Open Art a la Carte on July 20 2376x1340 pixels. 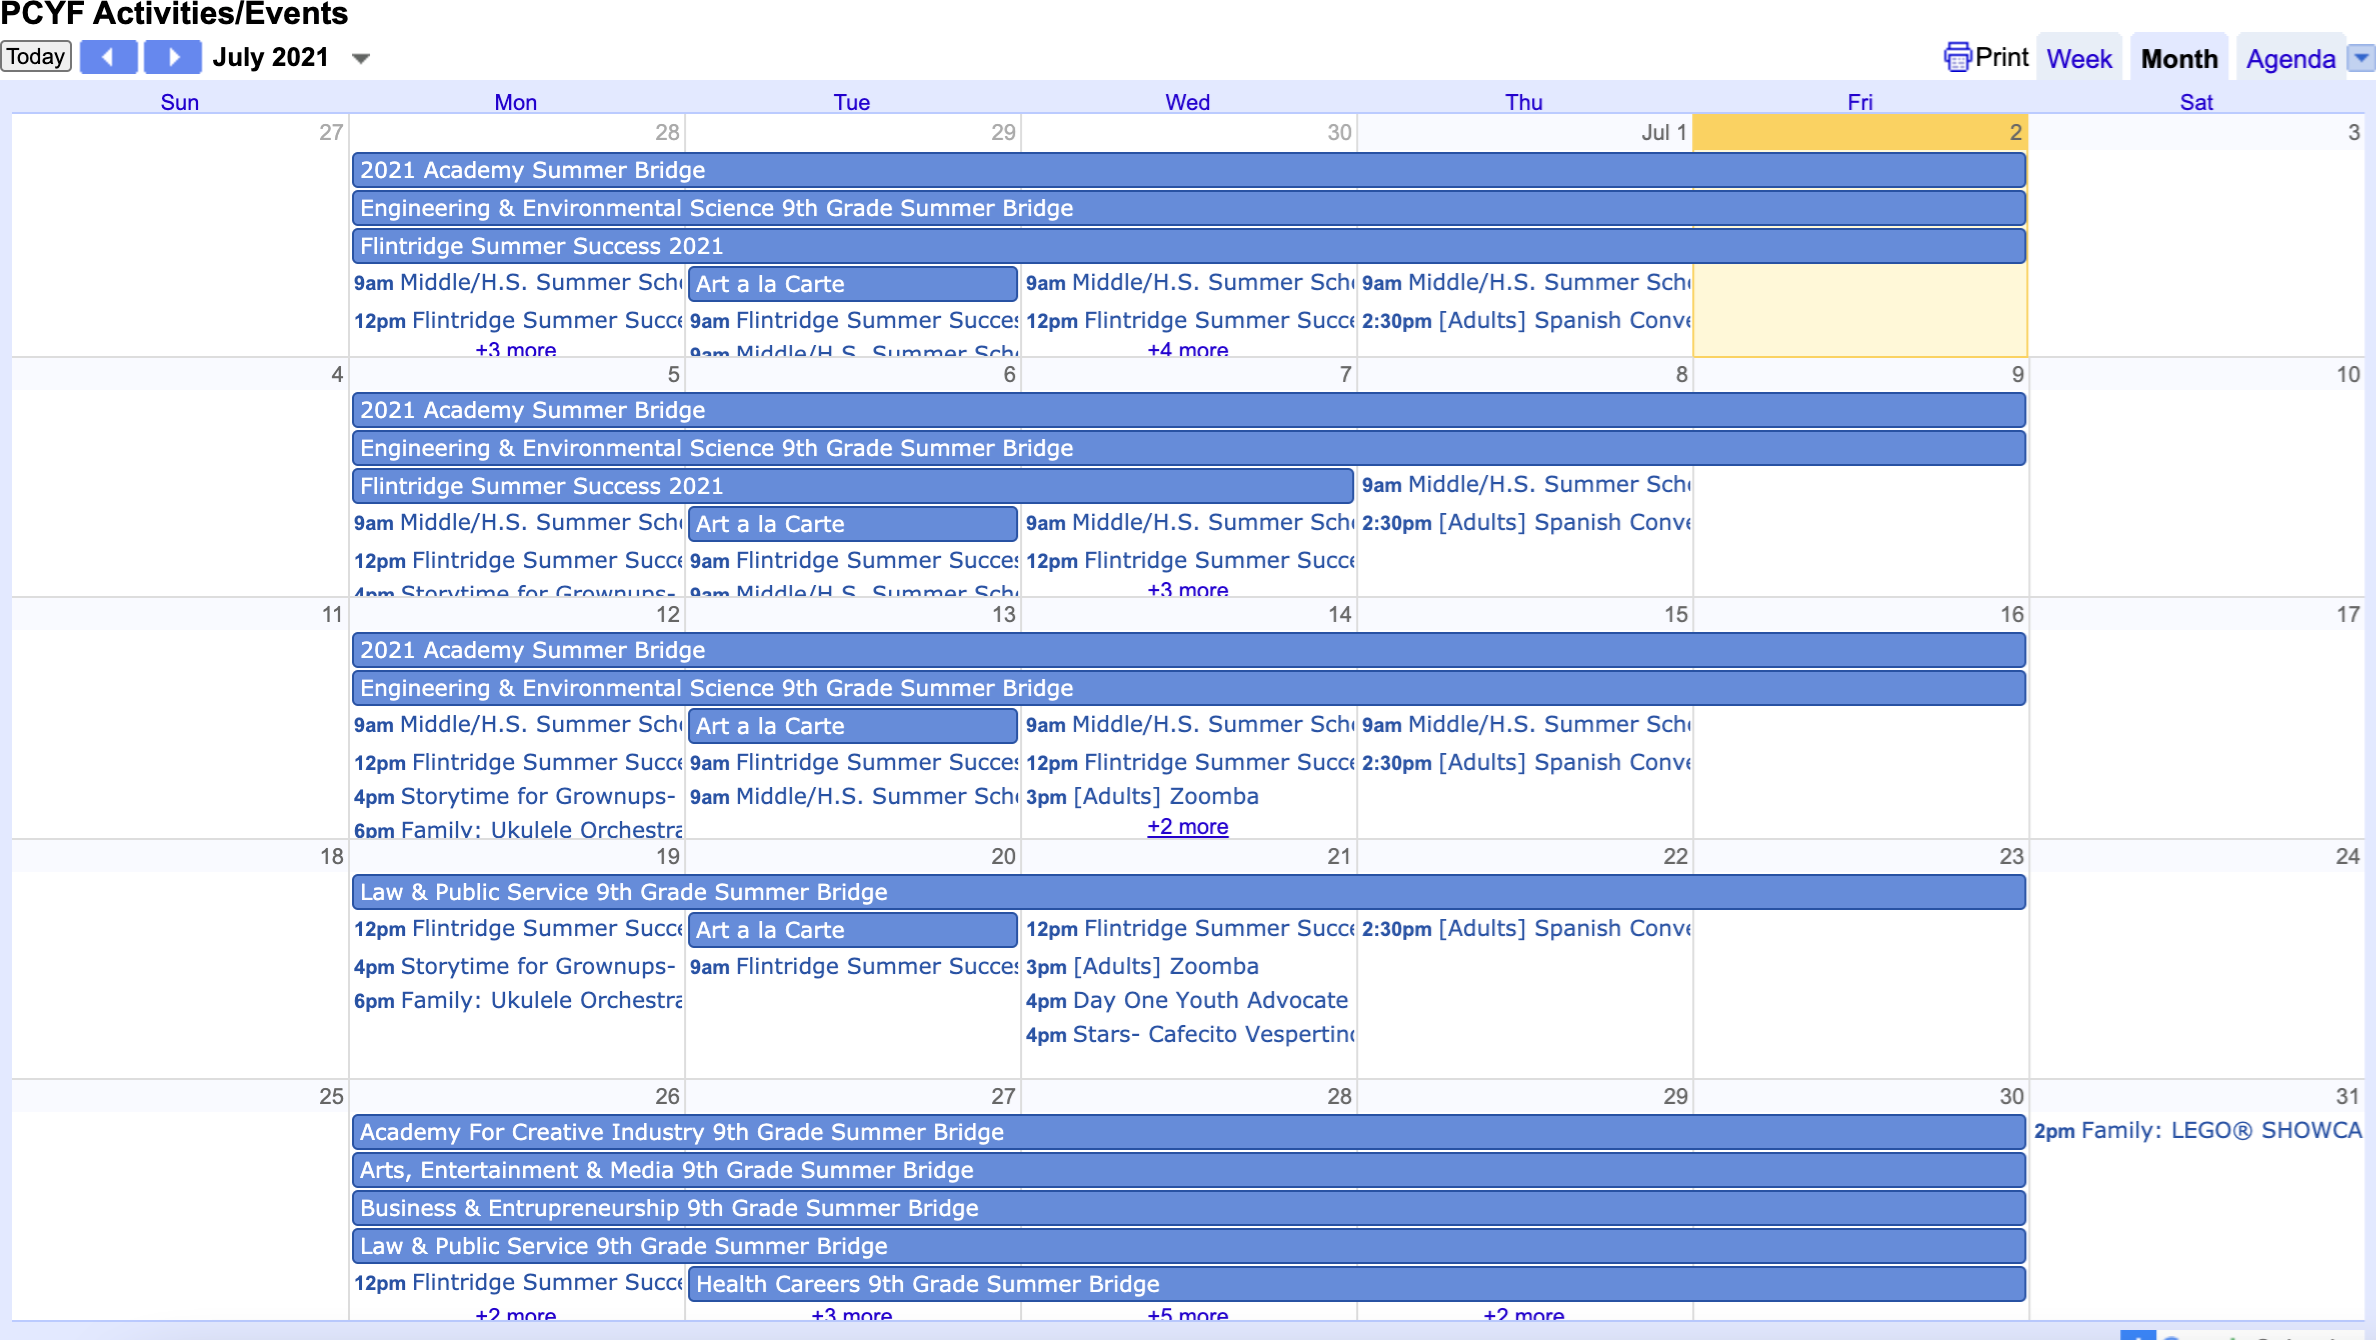(x=852, y=930)
